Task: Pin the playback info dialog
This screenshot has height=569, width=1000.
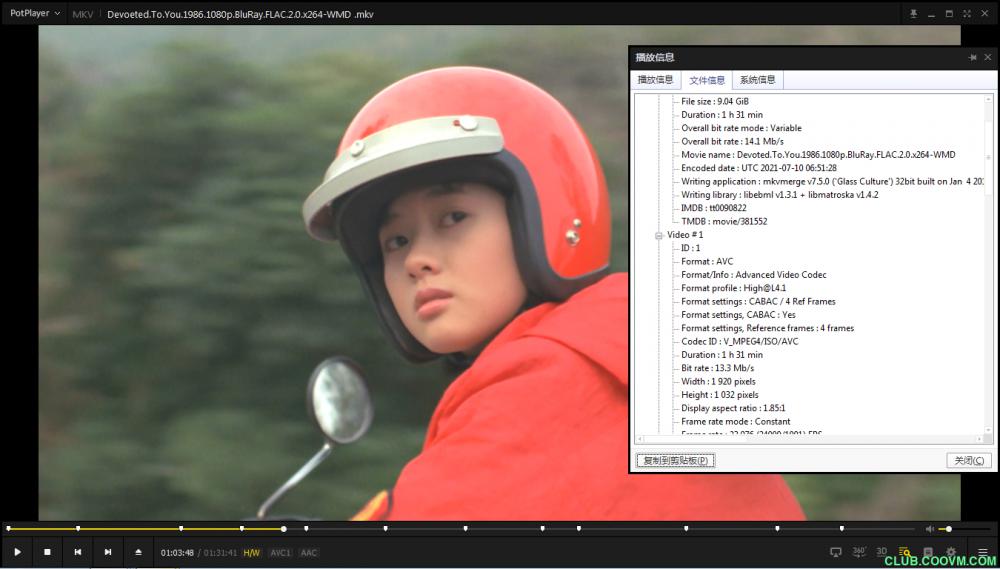Action: pyautogui.click(x=973, y=57)
